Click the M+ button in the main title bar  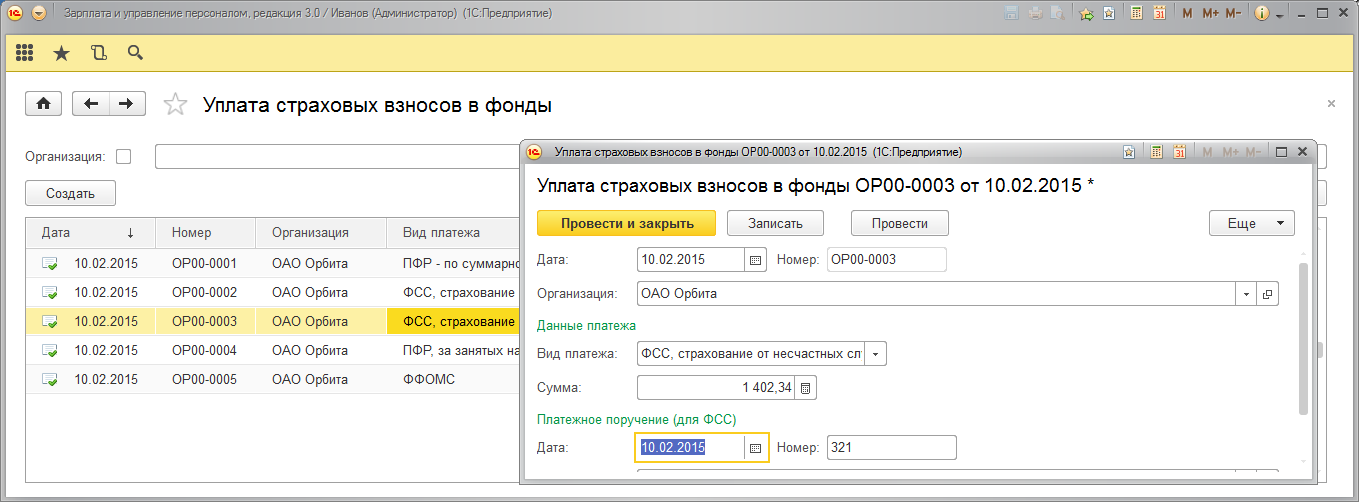pyautogui.click(x=1210, y=14)
